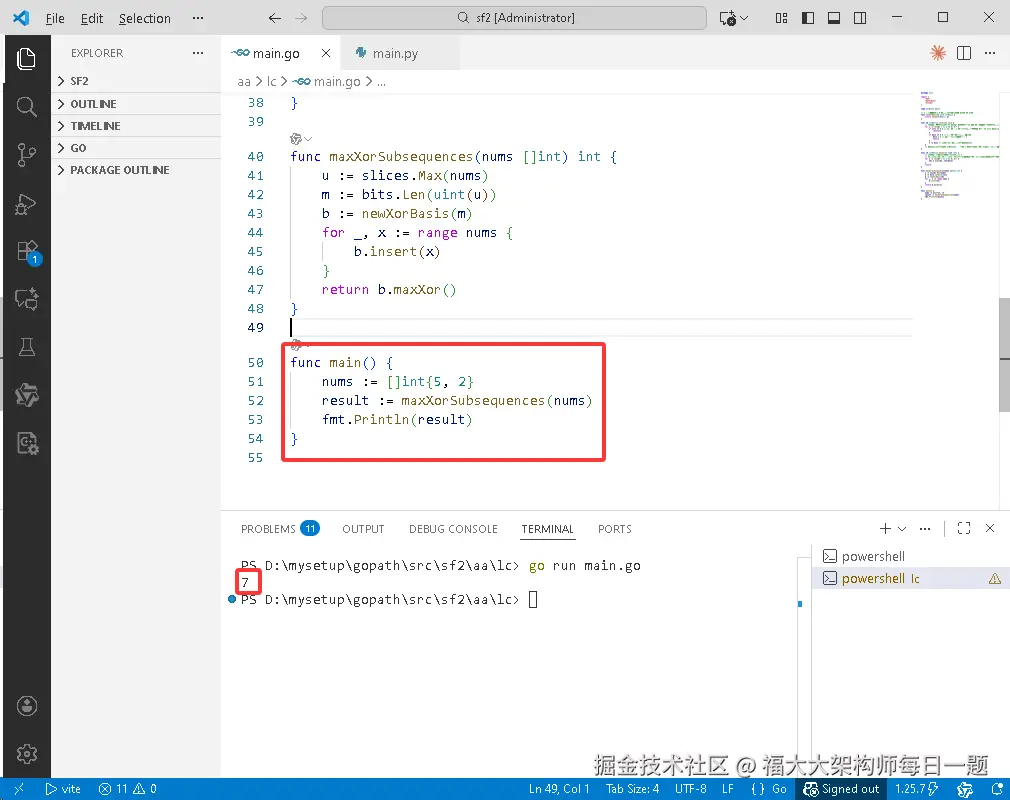Click the notifications bell in status bar
The height and width of the screenshot is (800, 1010).
pos(996,788)
